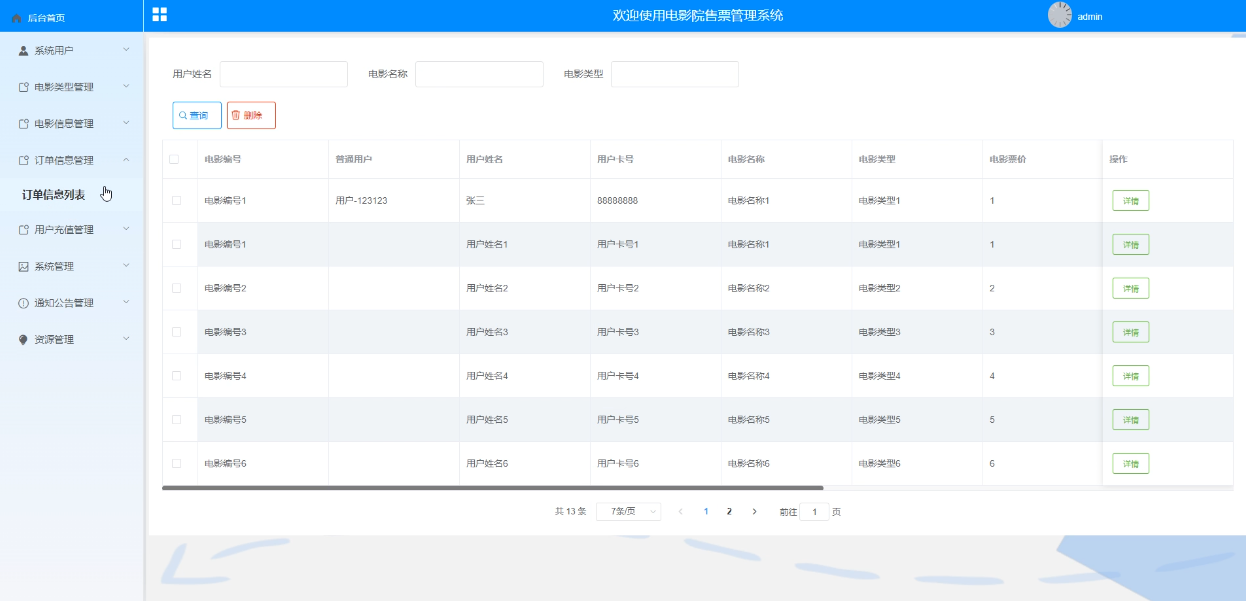Collapse 订单信息管理 via its up chevron

click(x=126, y=159)
